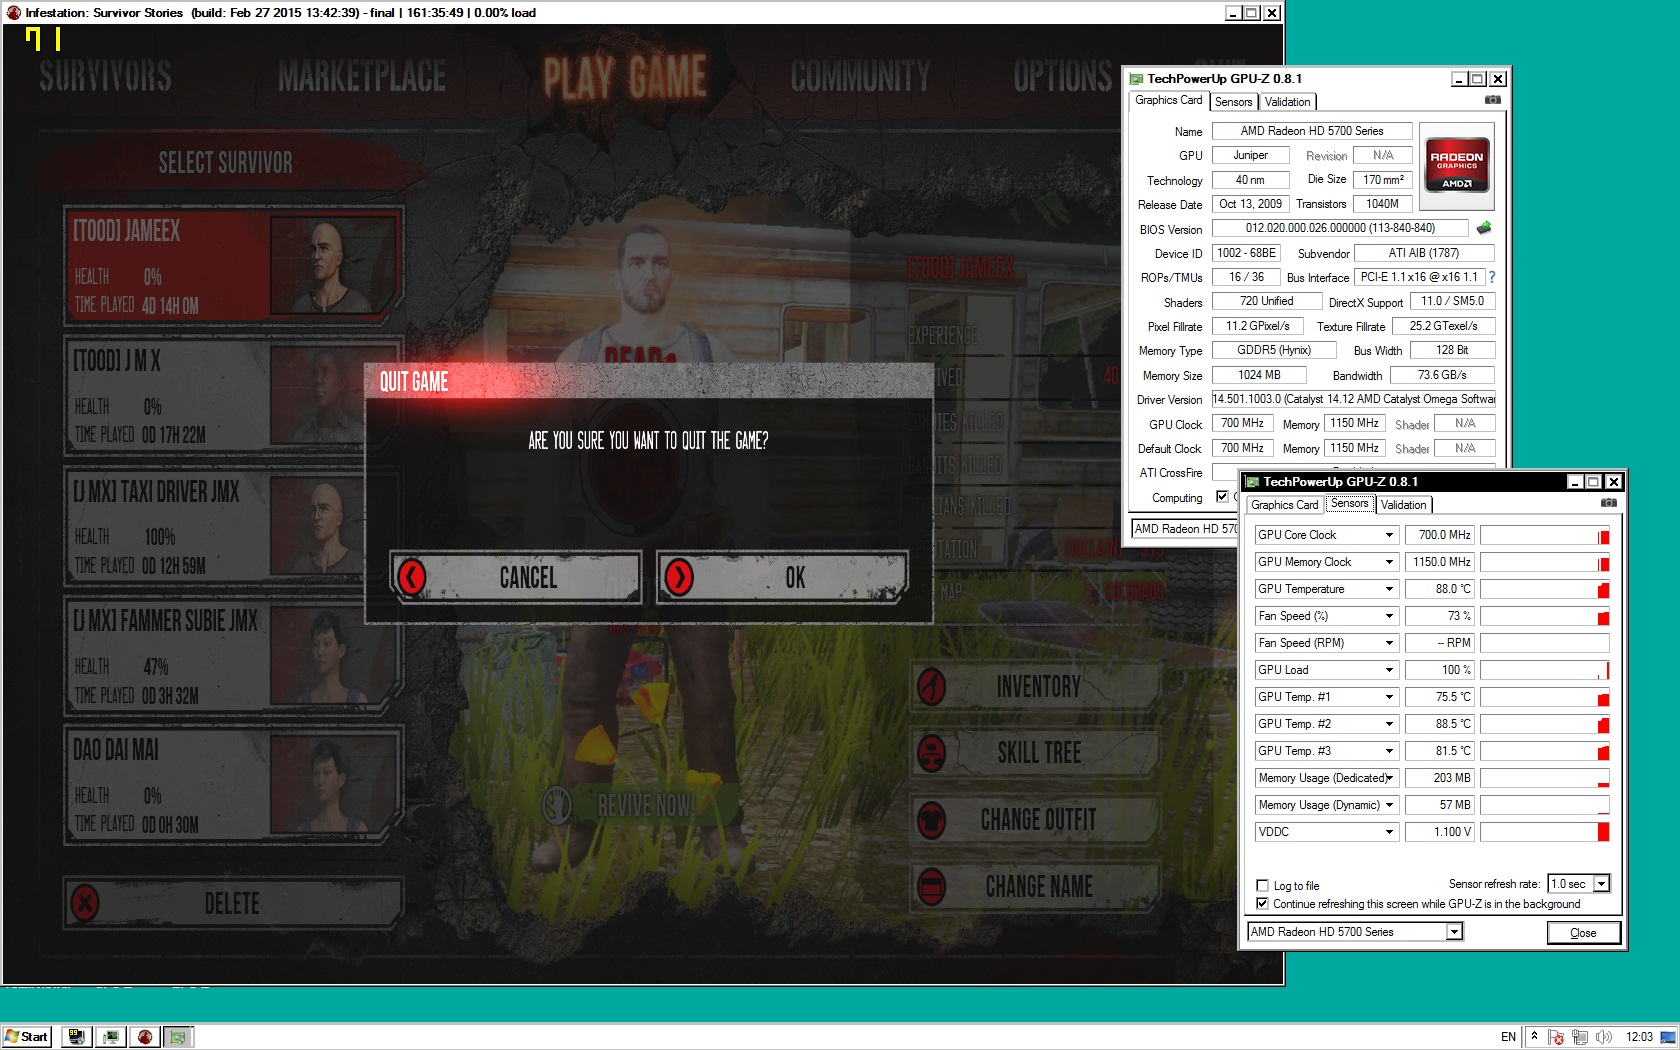Click the network tray icon
Viewport: 1680px width, 1050px height.
pos(1580,1037)
